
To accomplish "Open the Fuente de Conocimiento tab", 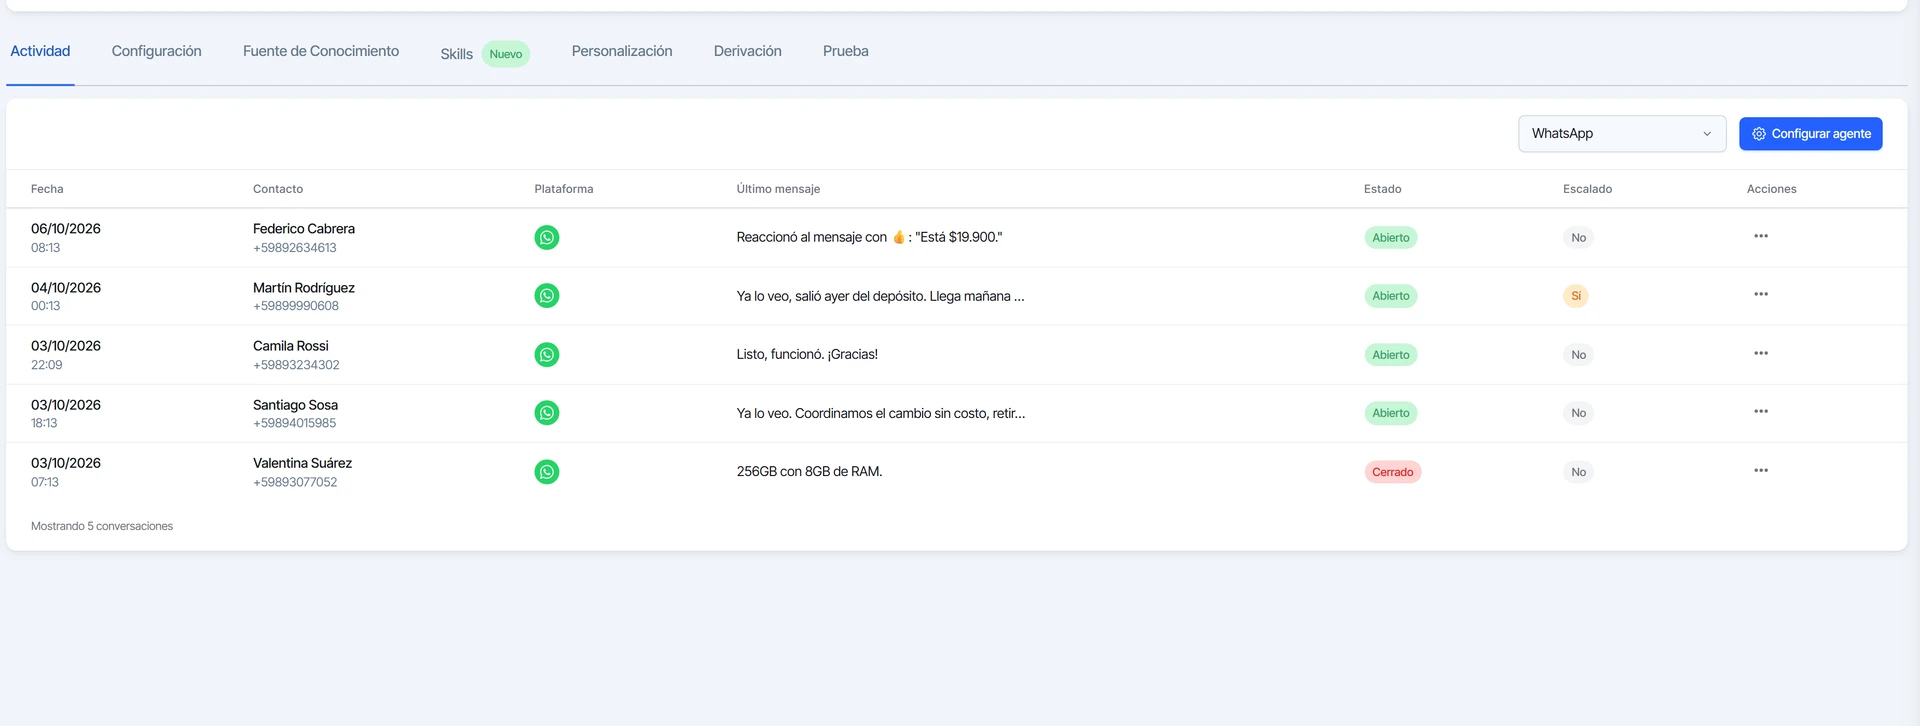I will point(321,51).
